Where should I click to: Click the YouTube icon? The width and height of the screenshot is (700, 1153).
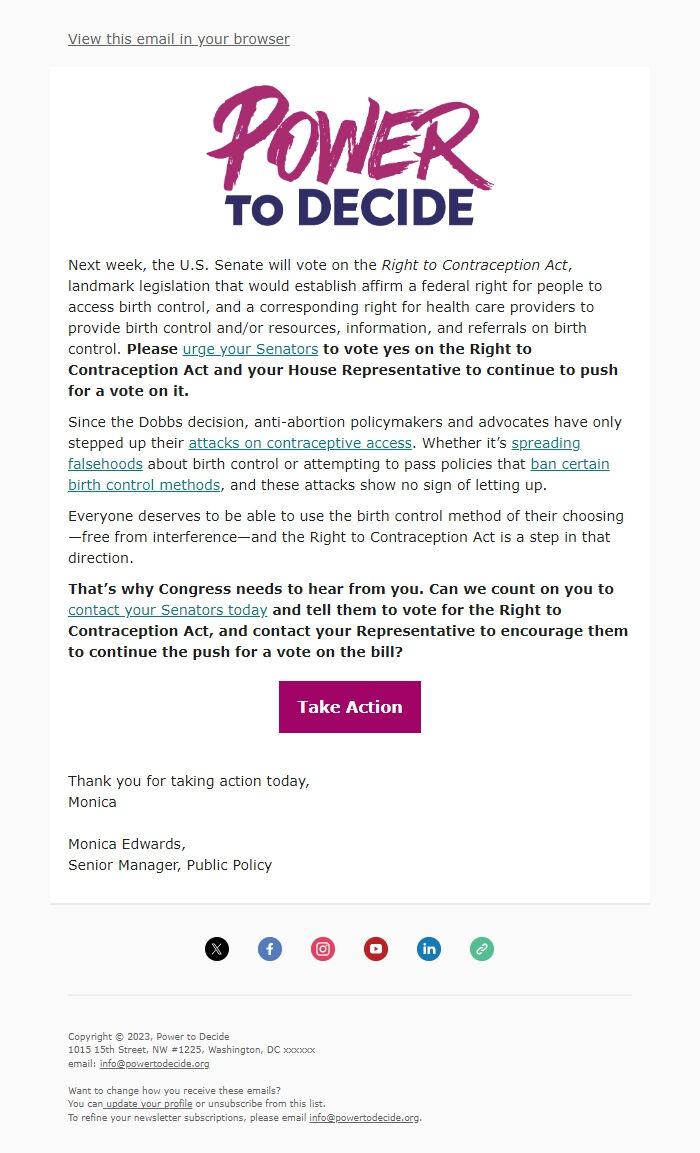click(x=376, y=949)
